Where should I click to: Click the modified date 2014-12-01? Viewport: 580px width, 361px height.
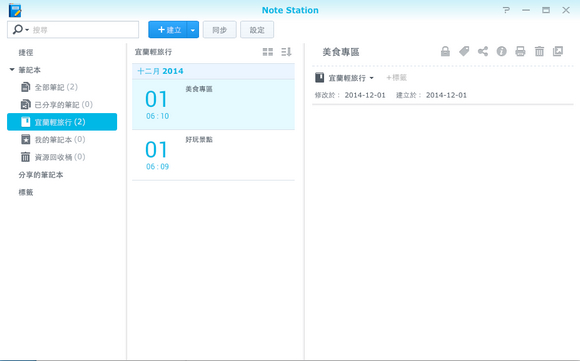point(365,95)
